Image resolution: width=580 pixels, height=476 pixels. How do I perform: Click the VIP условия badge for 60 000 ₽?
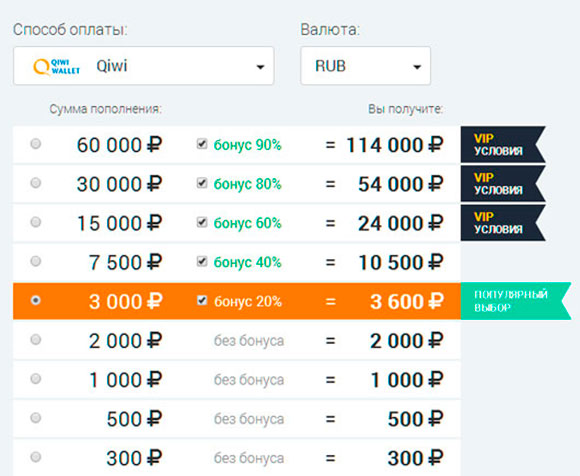point(503,145)
